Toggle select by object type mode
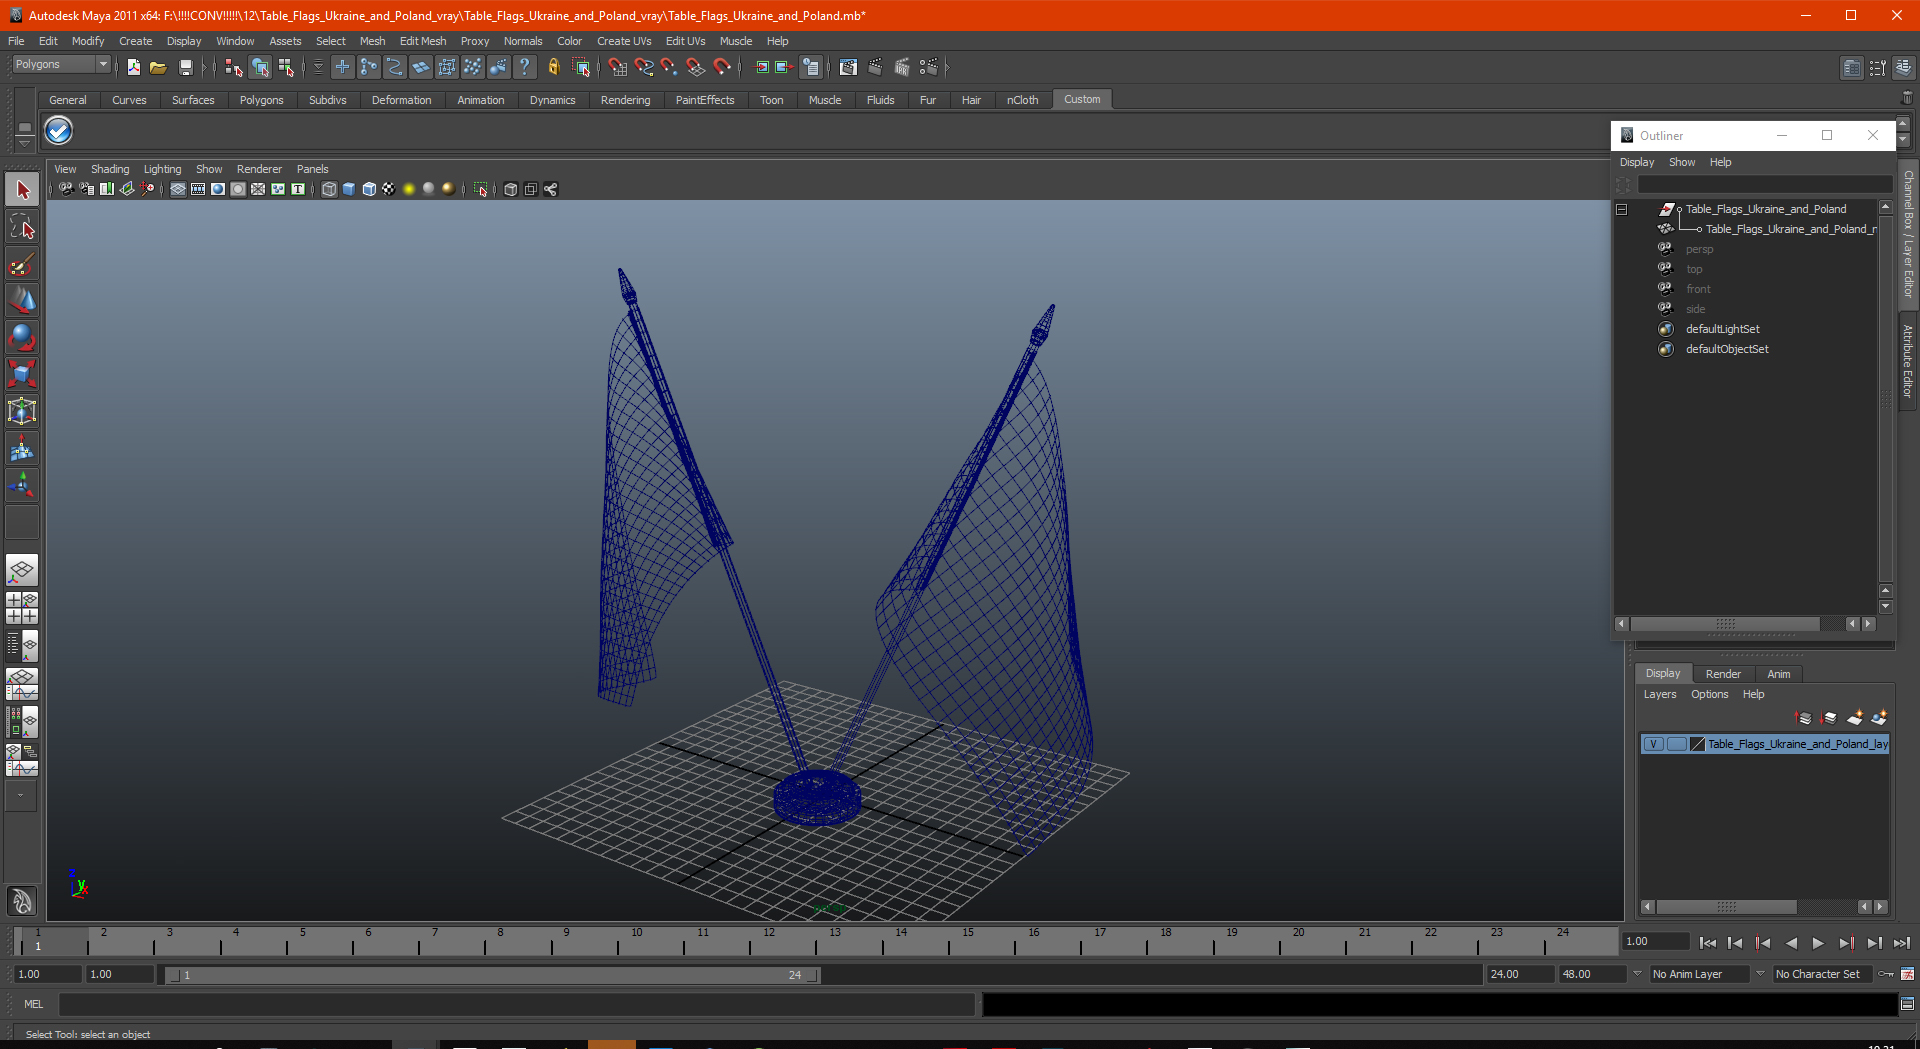 260,67
